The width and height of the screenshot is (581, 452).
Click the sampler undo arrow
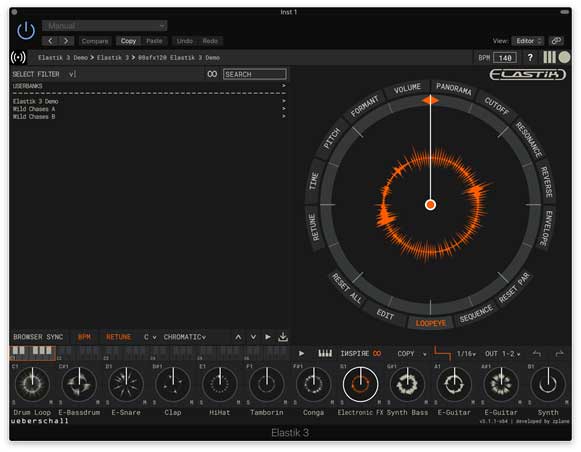point(537,354)
